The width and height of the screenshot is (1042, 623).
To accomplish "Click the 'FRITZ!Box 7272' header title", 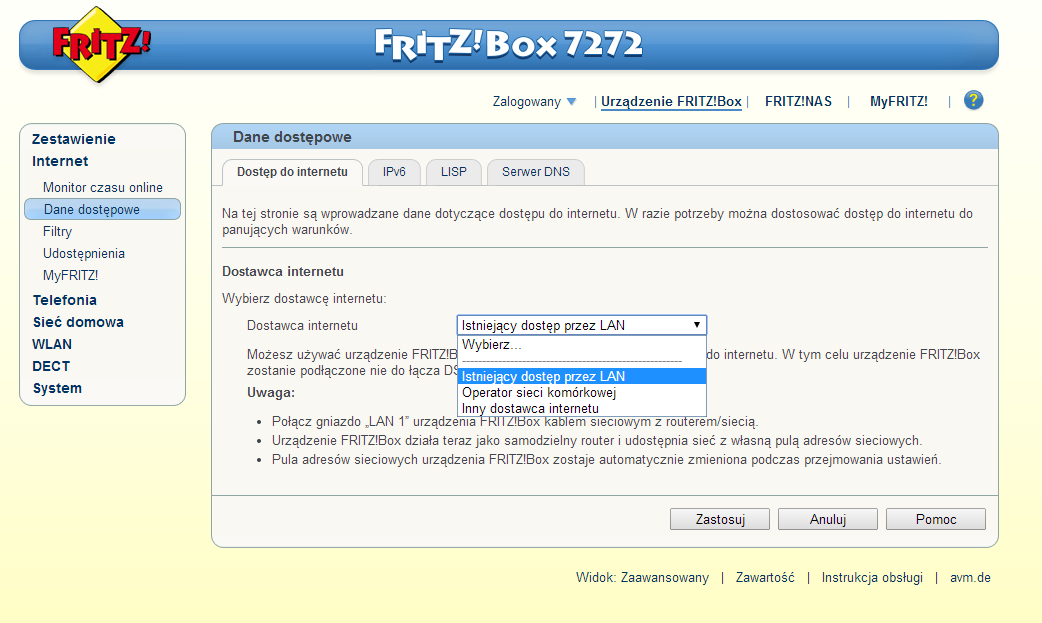I will 508,45.
